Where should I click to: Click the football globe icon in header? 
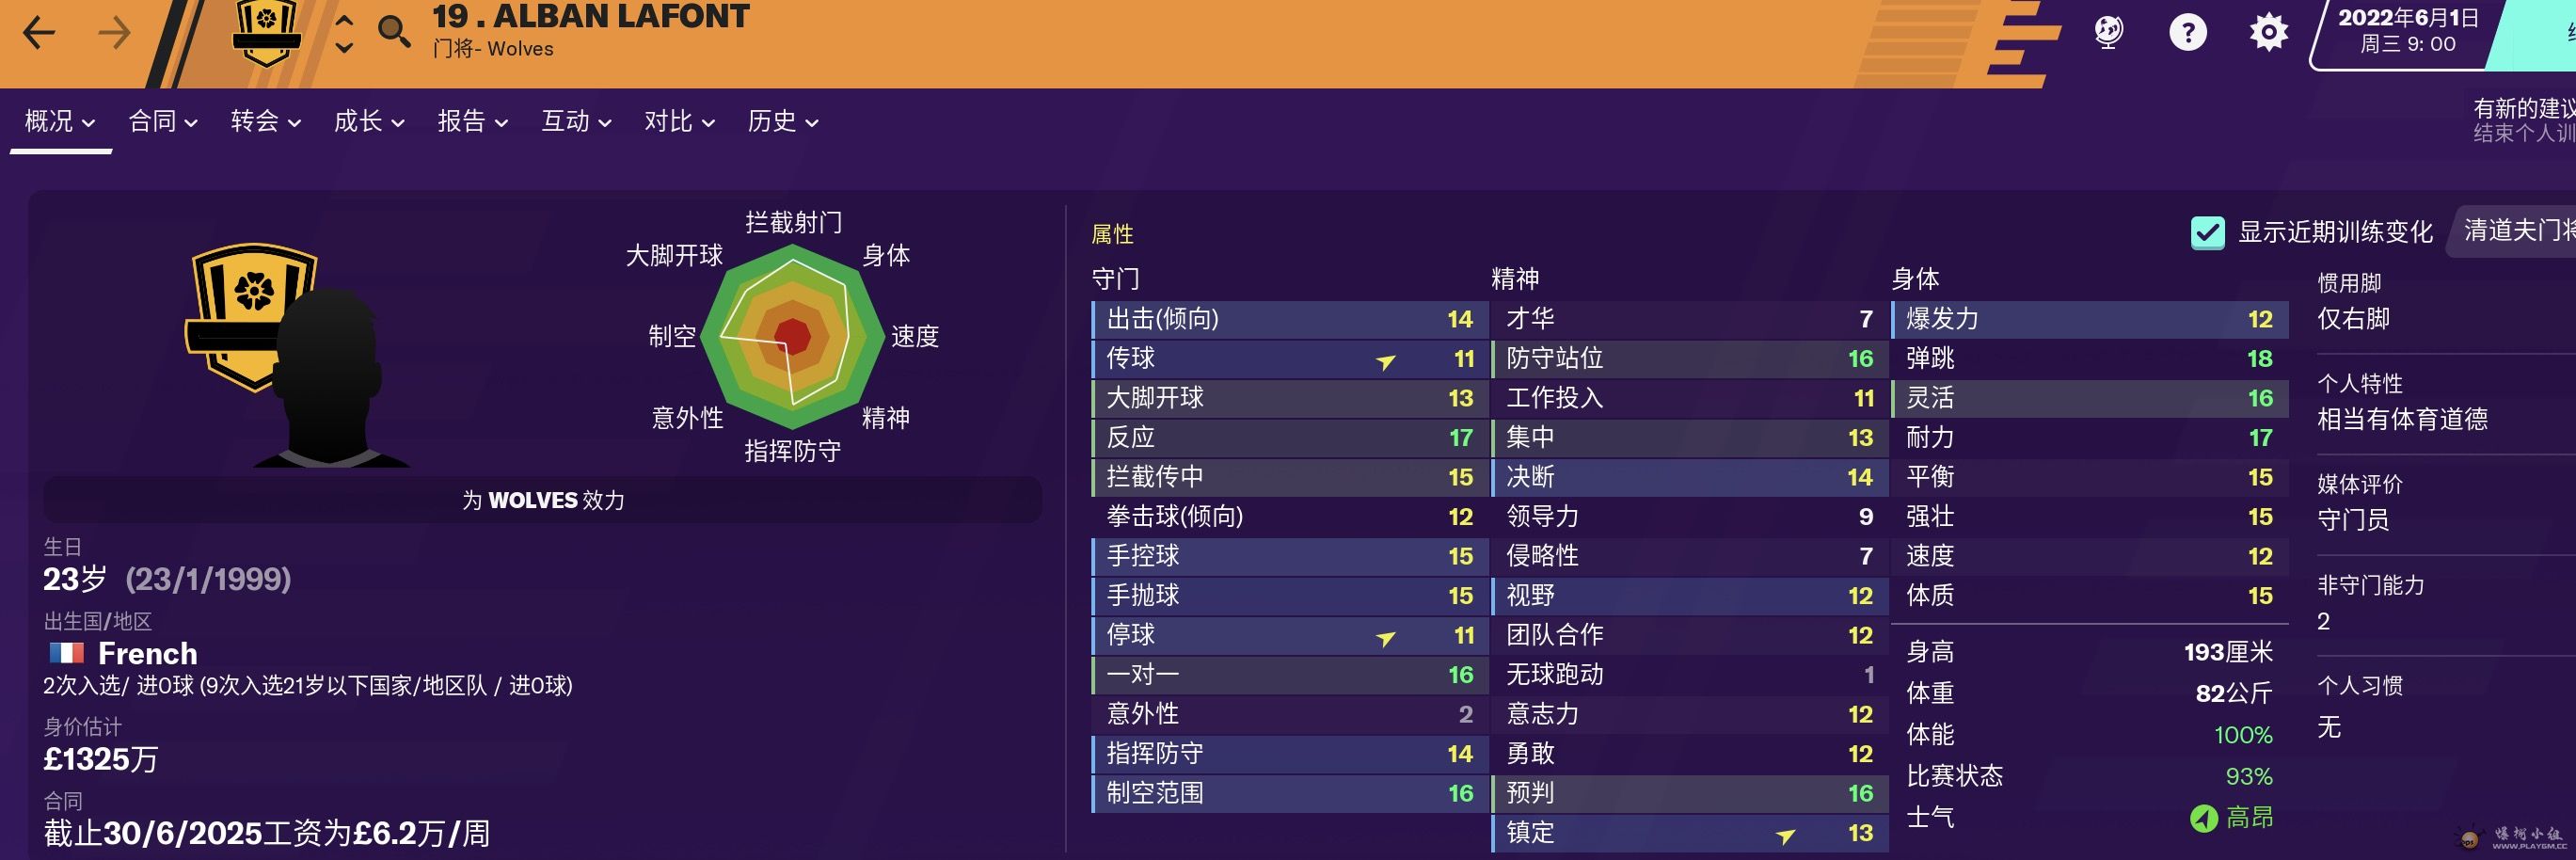(x=2108, y=32)
